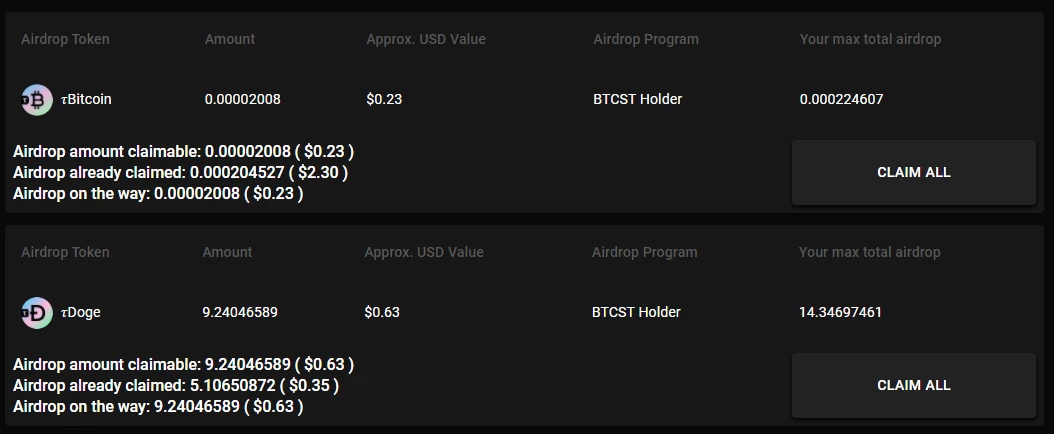
Task: Click τBitcoin amount 0.00002008
Action: tap(243, 99)
